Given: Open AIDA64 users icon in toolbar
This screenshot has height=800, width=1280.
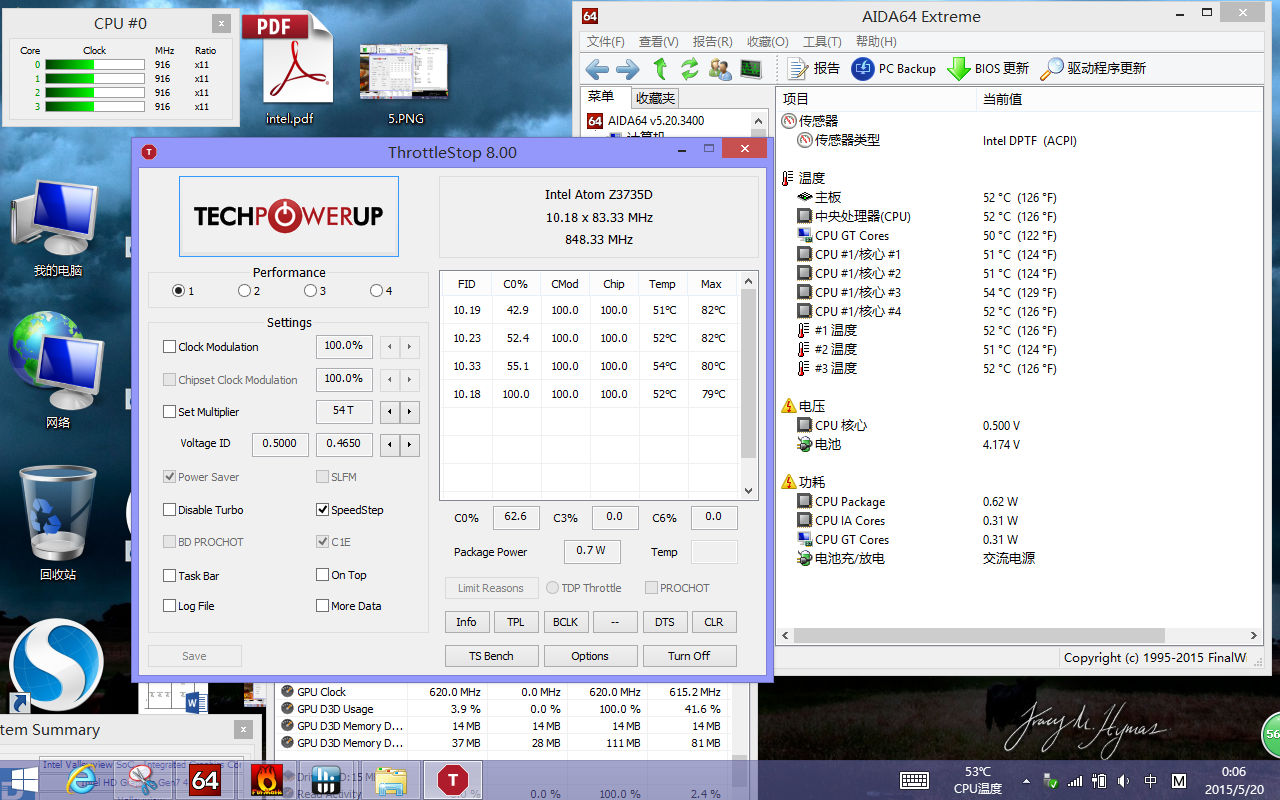Looking at the screenshot, I should (720, 69).
